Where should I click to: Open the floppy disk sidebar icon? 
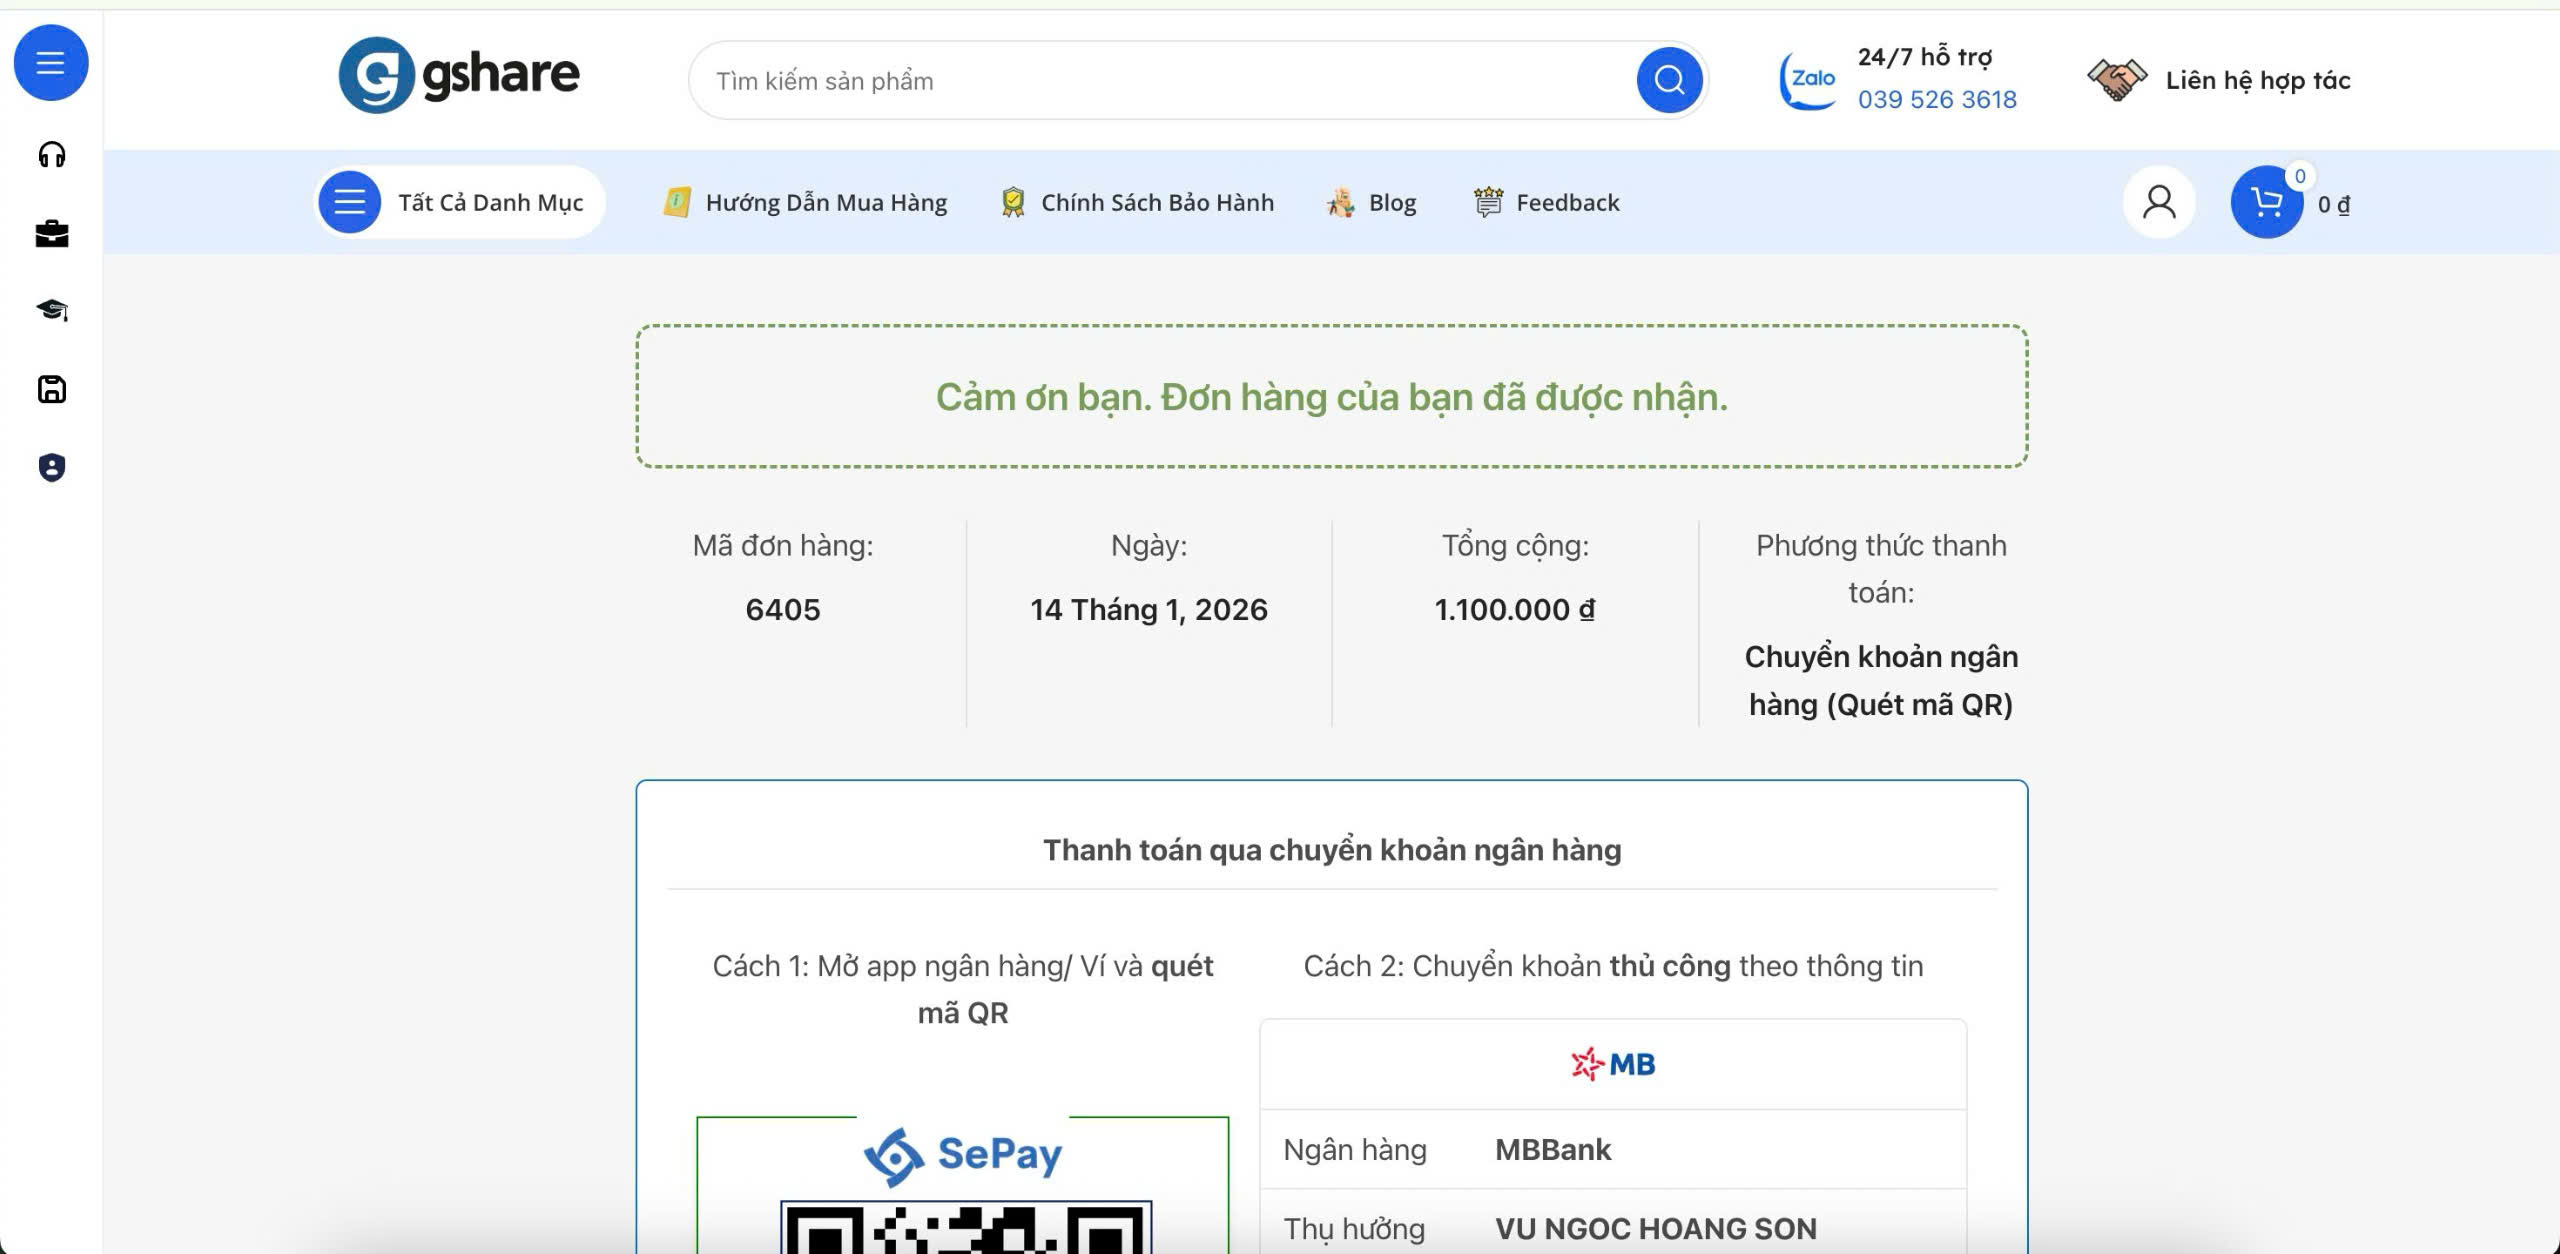coord(52,389)
